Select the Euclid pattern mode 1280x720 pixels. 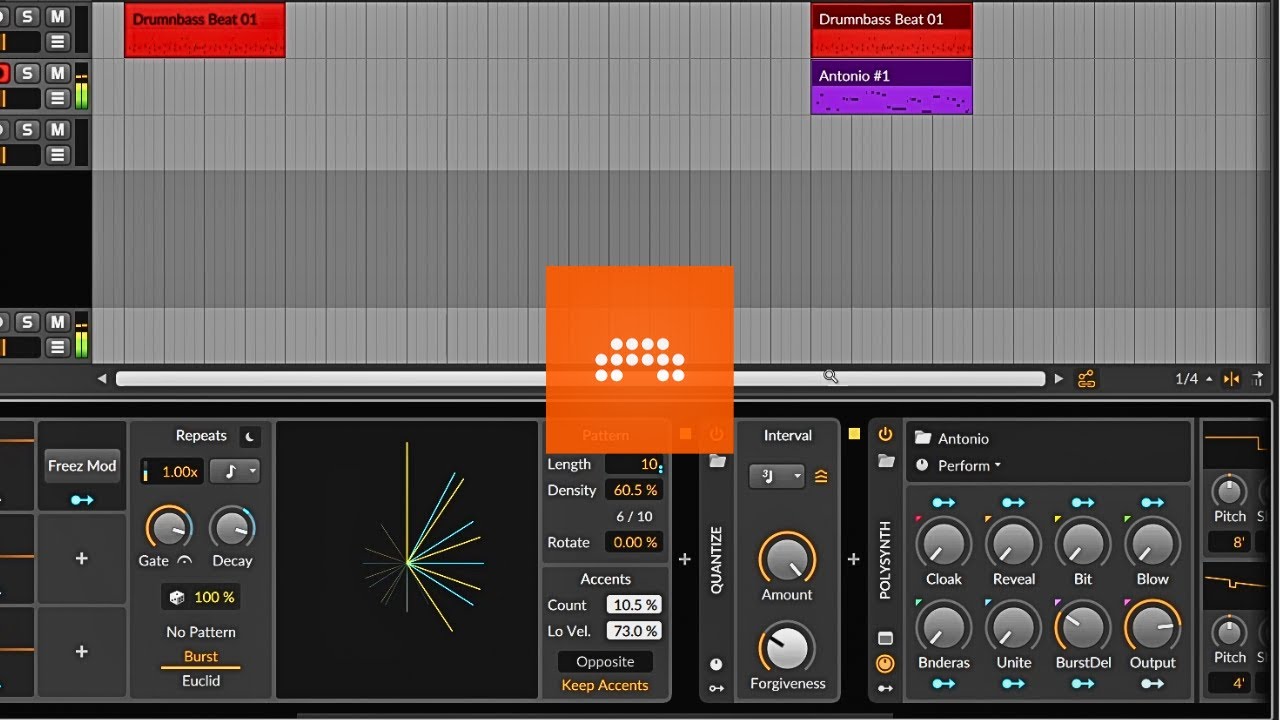tap(201, 680)
